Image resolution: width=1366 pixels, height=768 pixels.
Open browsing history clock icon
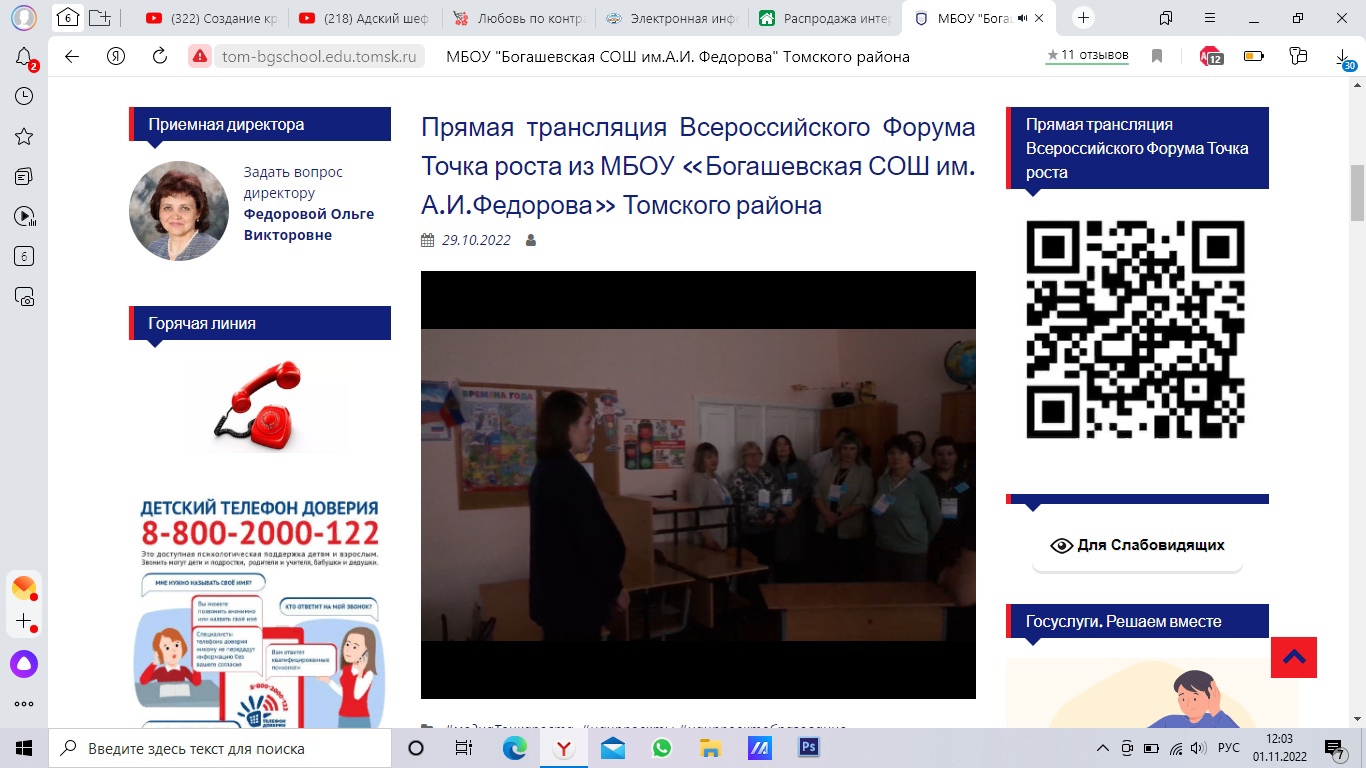pyautogui.click(x=24, y=96)
